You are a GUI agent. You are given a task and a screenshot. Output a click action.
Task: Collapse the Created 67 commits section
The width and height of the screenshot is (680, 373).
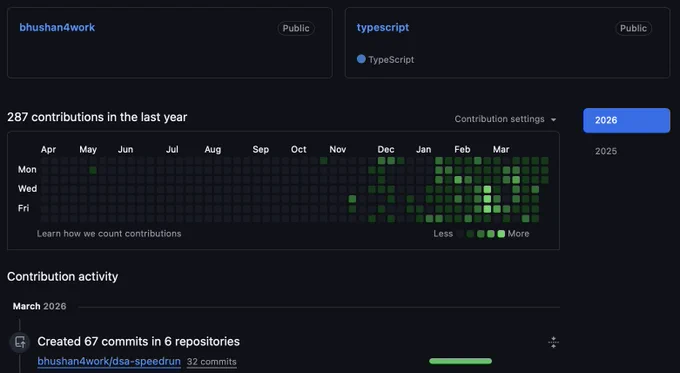pos(553,342)
